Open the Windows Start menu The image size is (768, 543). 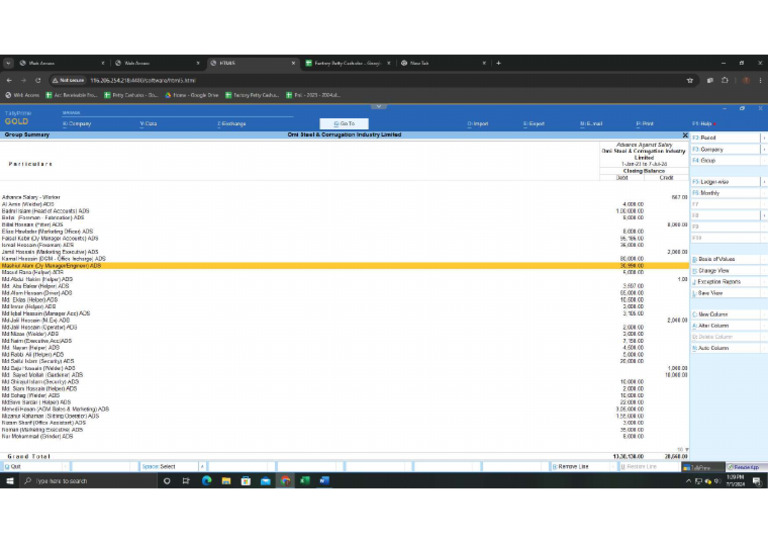coord(9,481)
